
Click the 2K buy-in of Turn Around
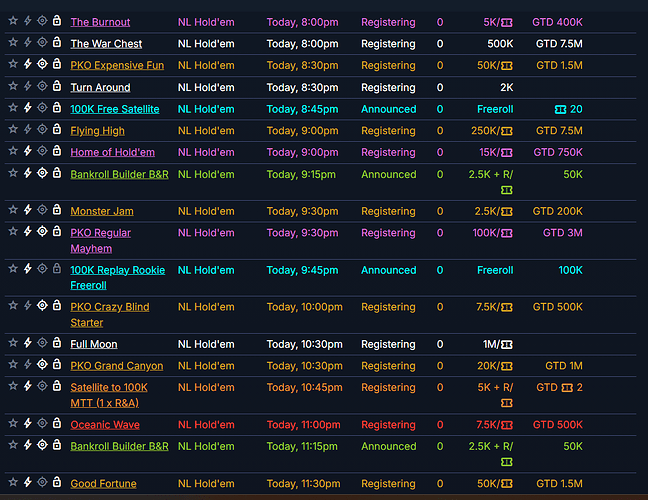coord(507,88)
